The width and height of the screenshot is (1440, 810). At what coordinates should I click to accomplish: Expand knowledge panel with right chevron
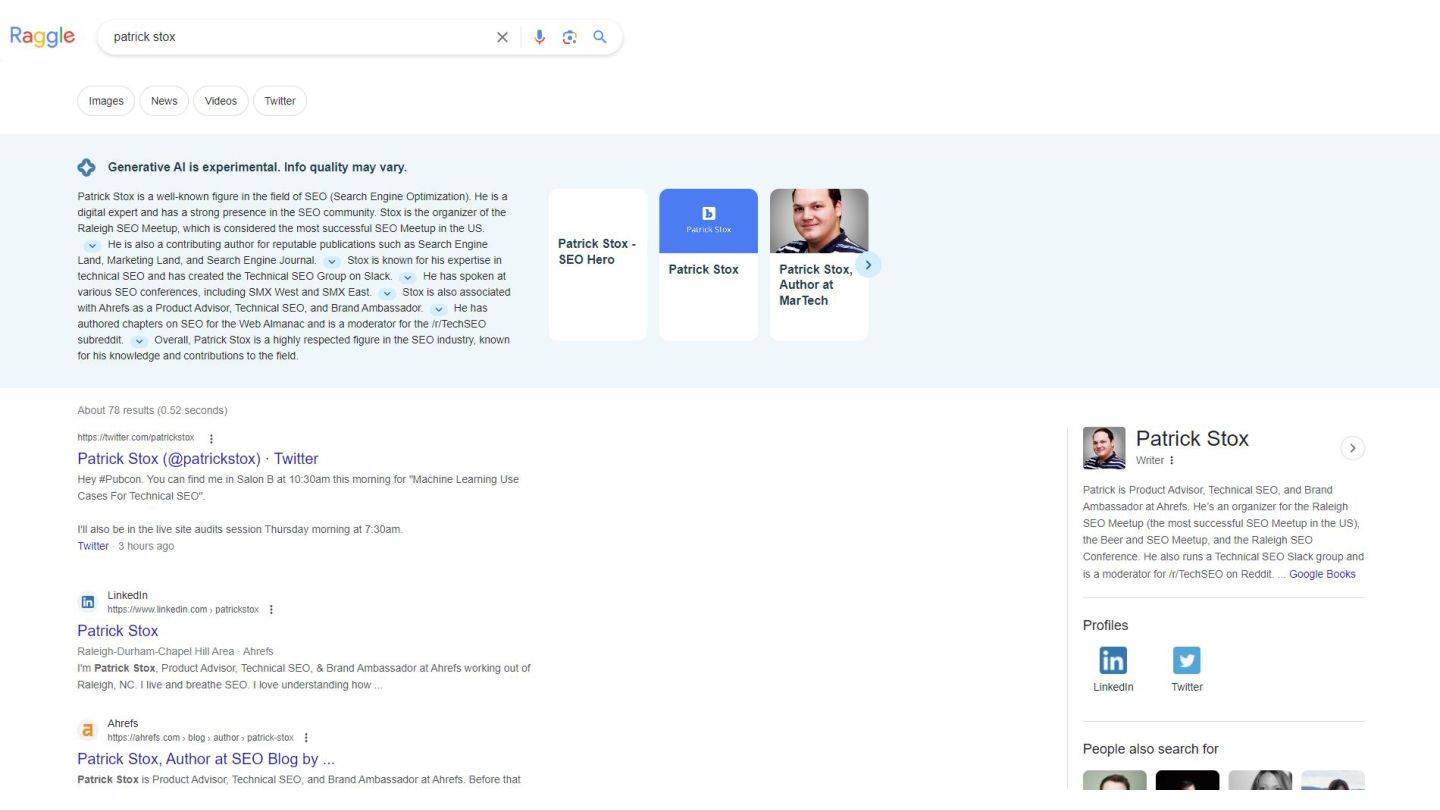[x=1352, y=448]
